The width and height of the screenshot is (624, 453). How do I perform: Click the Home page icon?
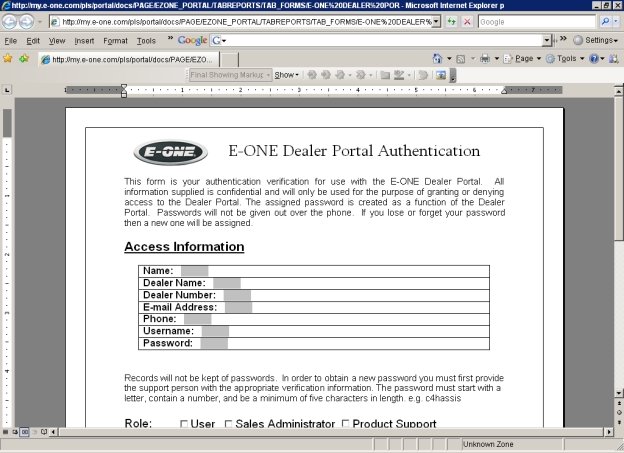pos(437,59)
